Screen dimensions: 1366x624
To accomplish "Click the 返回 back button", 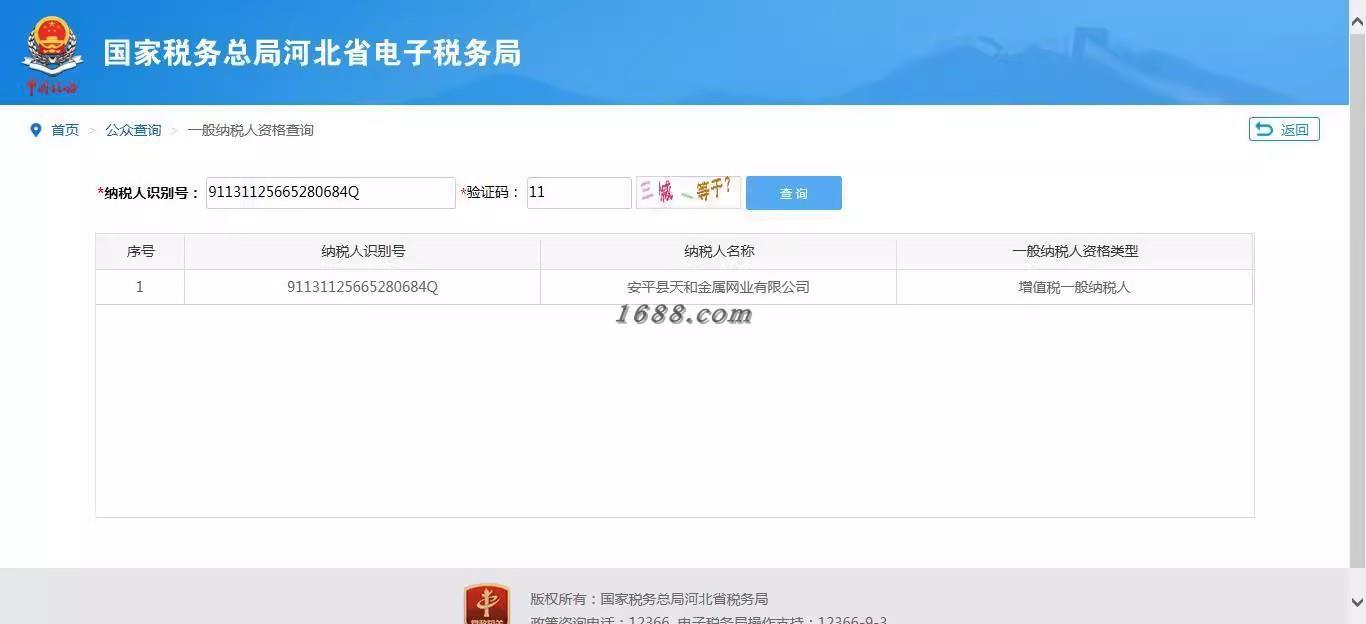I will [x=1284, y=129].
